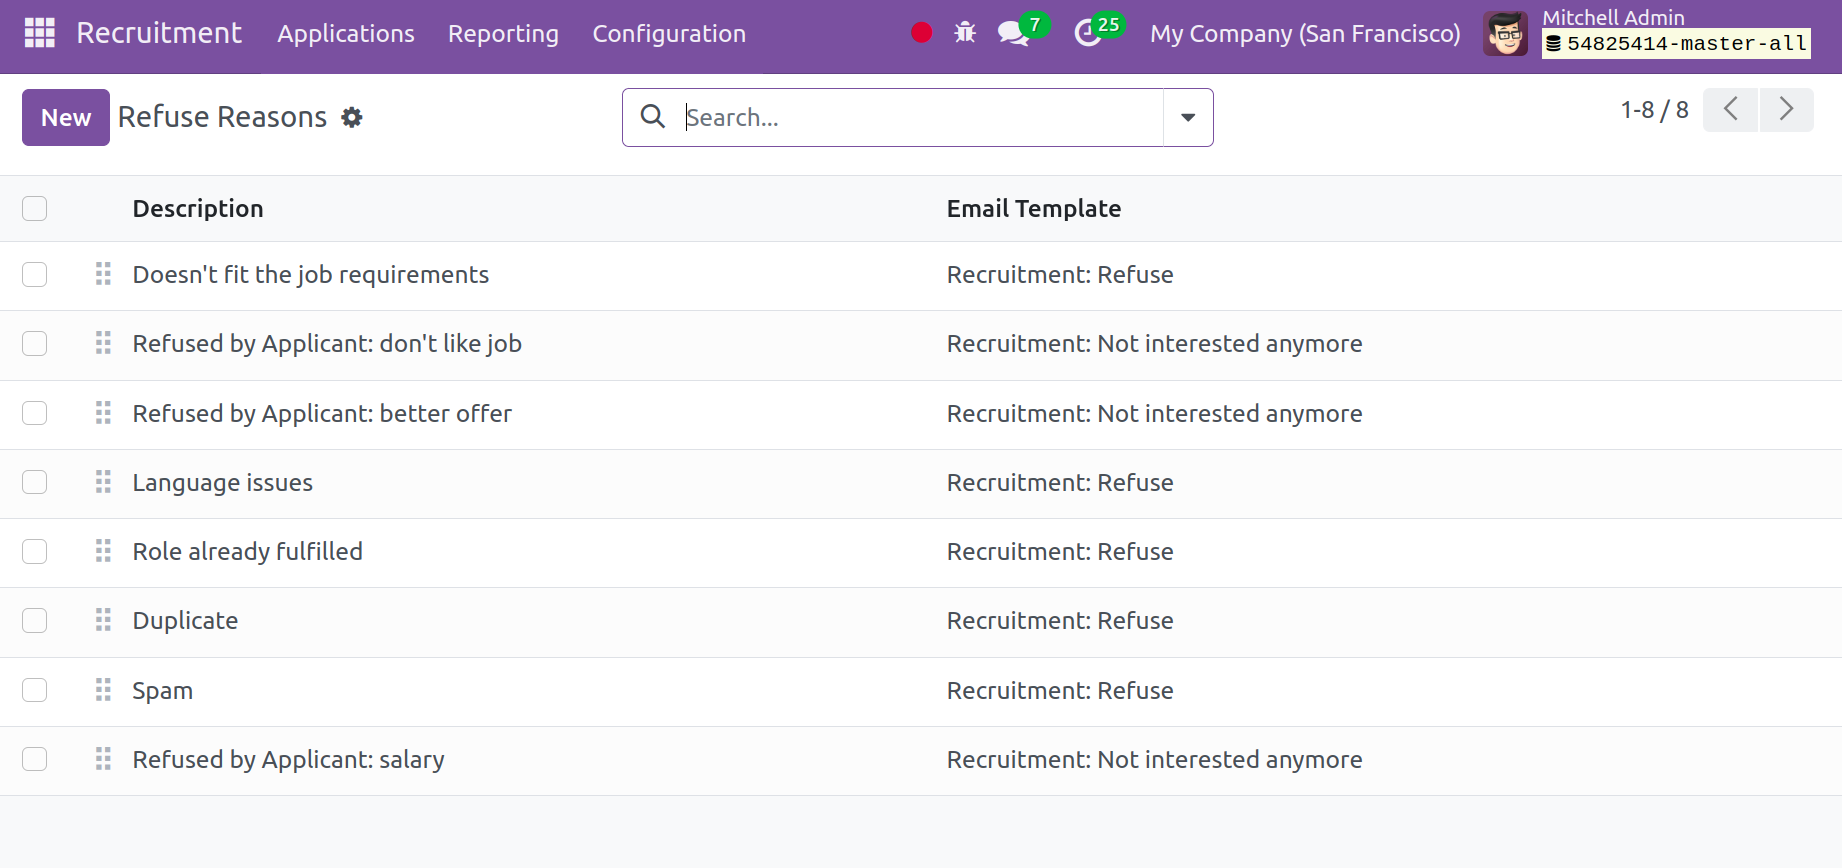Open the Language issues record
The width and height of the screenshot is (1842, 868).
[223, 483]
